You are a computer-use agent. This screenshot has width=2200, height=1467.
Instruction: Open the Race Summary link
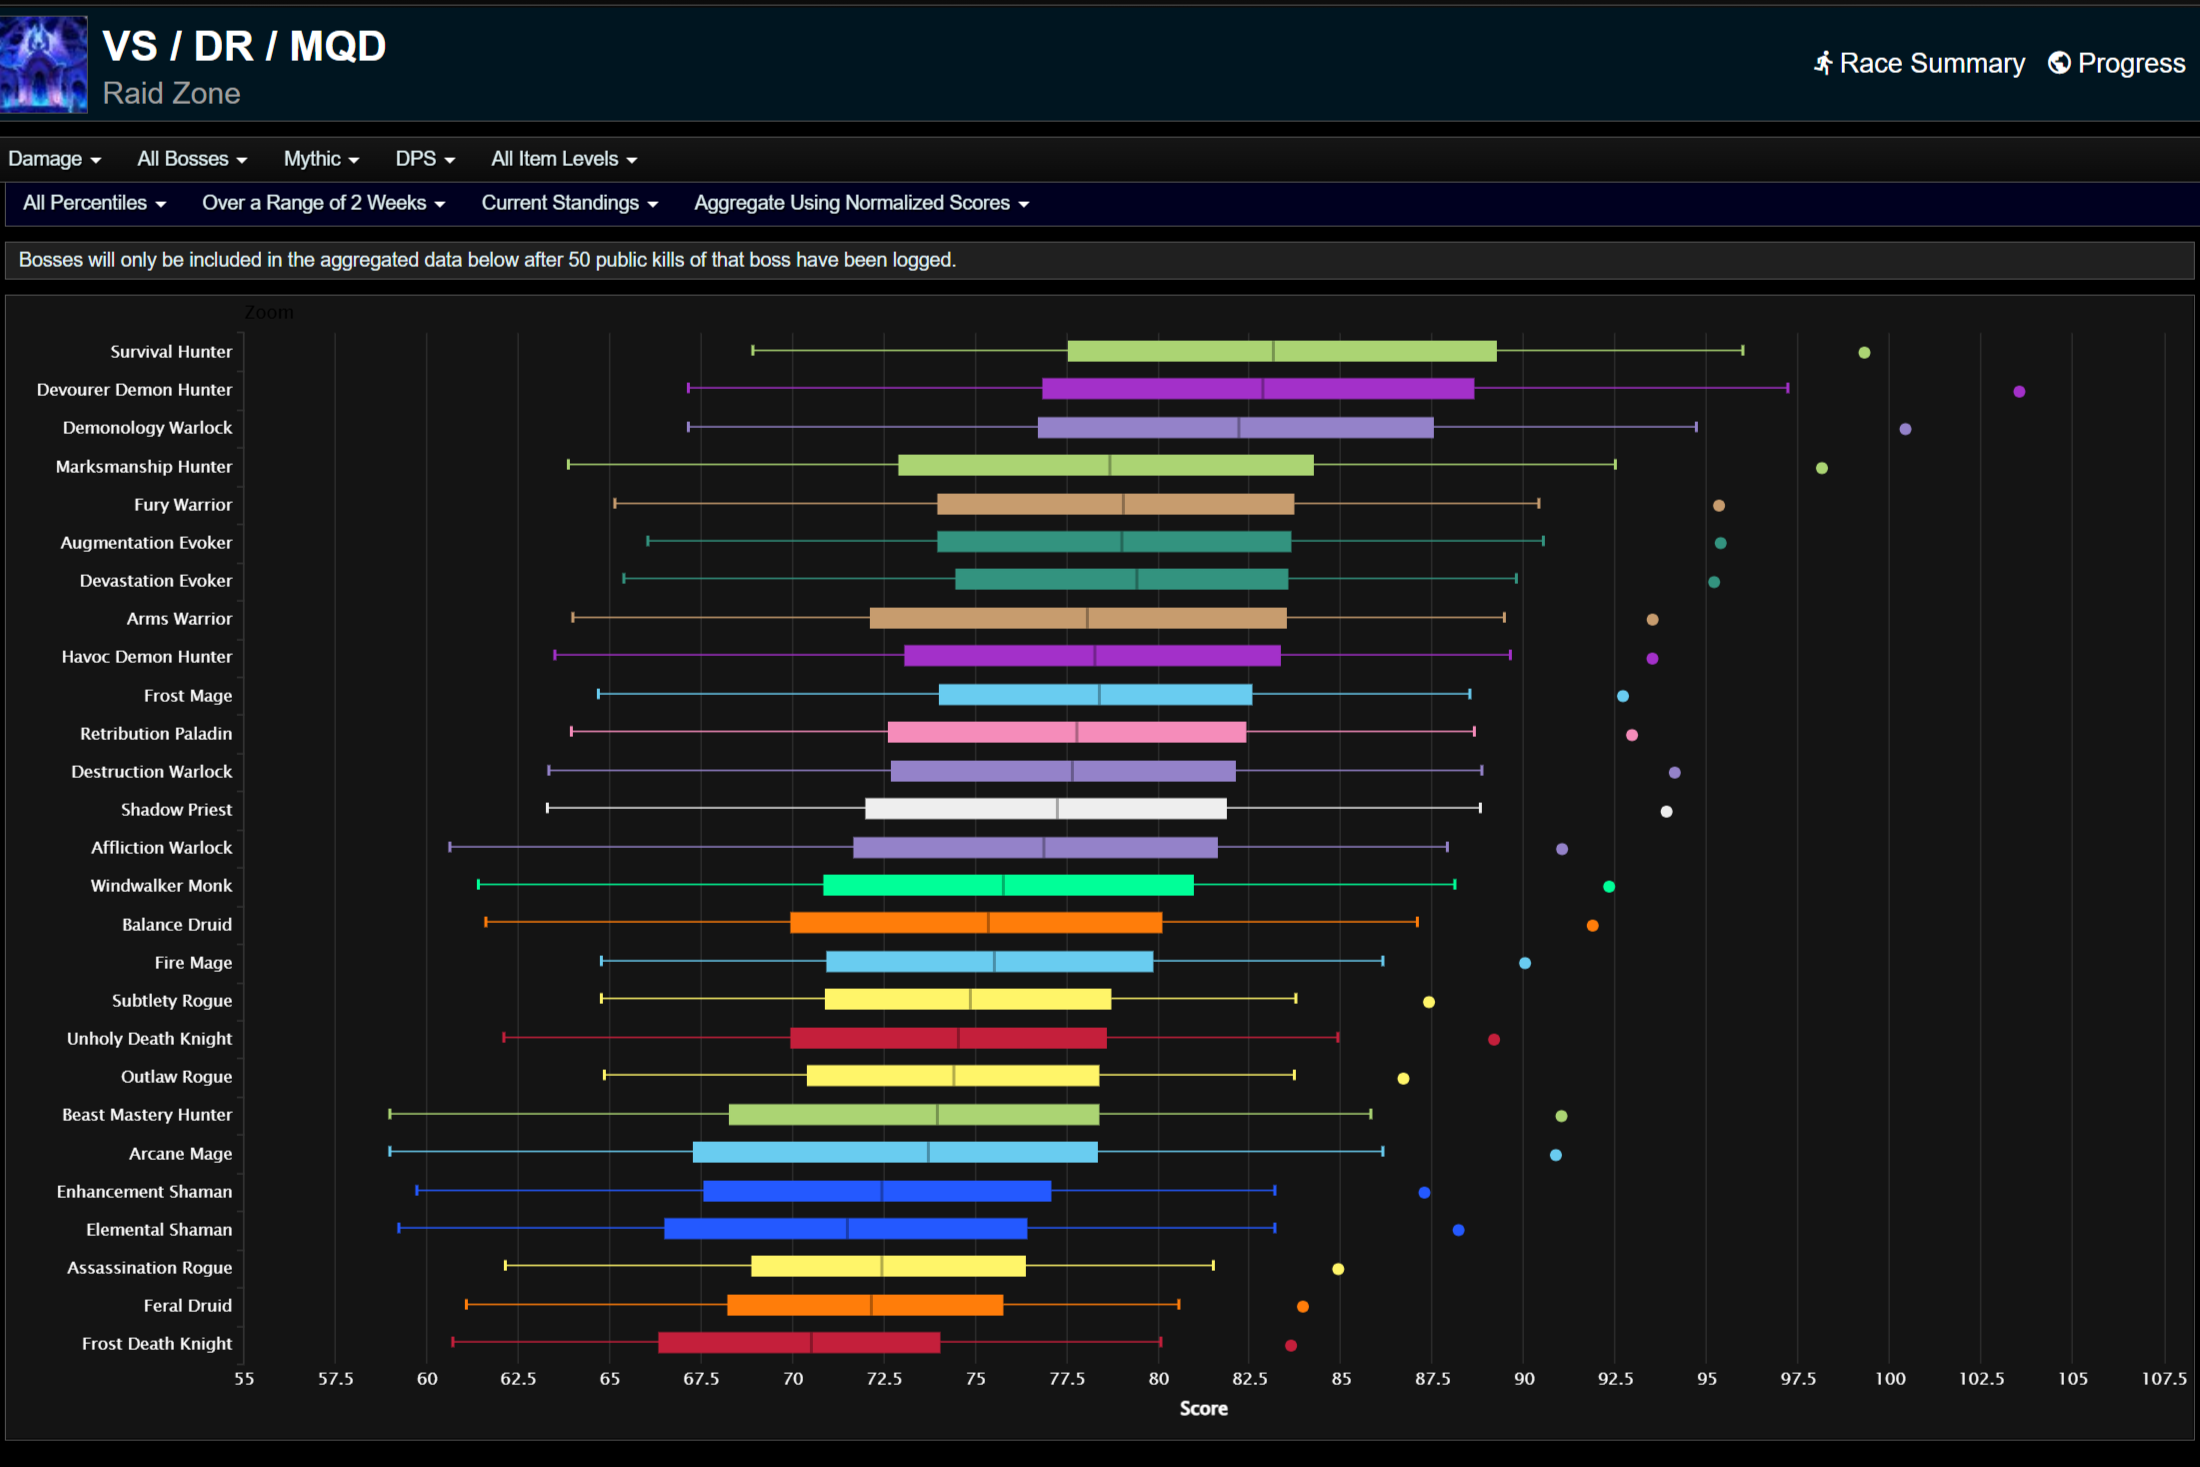tap(1931, 64)
